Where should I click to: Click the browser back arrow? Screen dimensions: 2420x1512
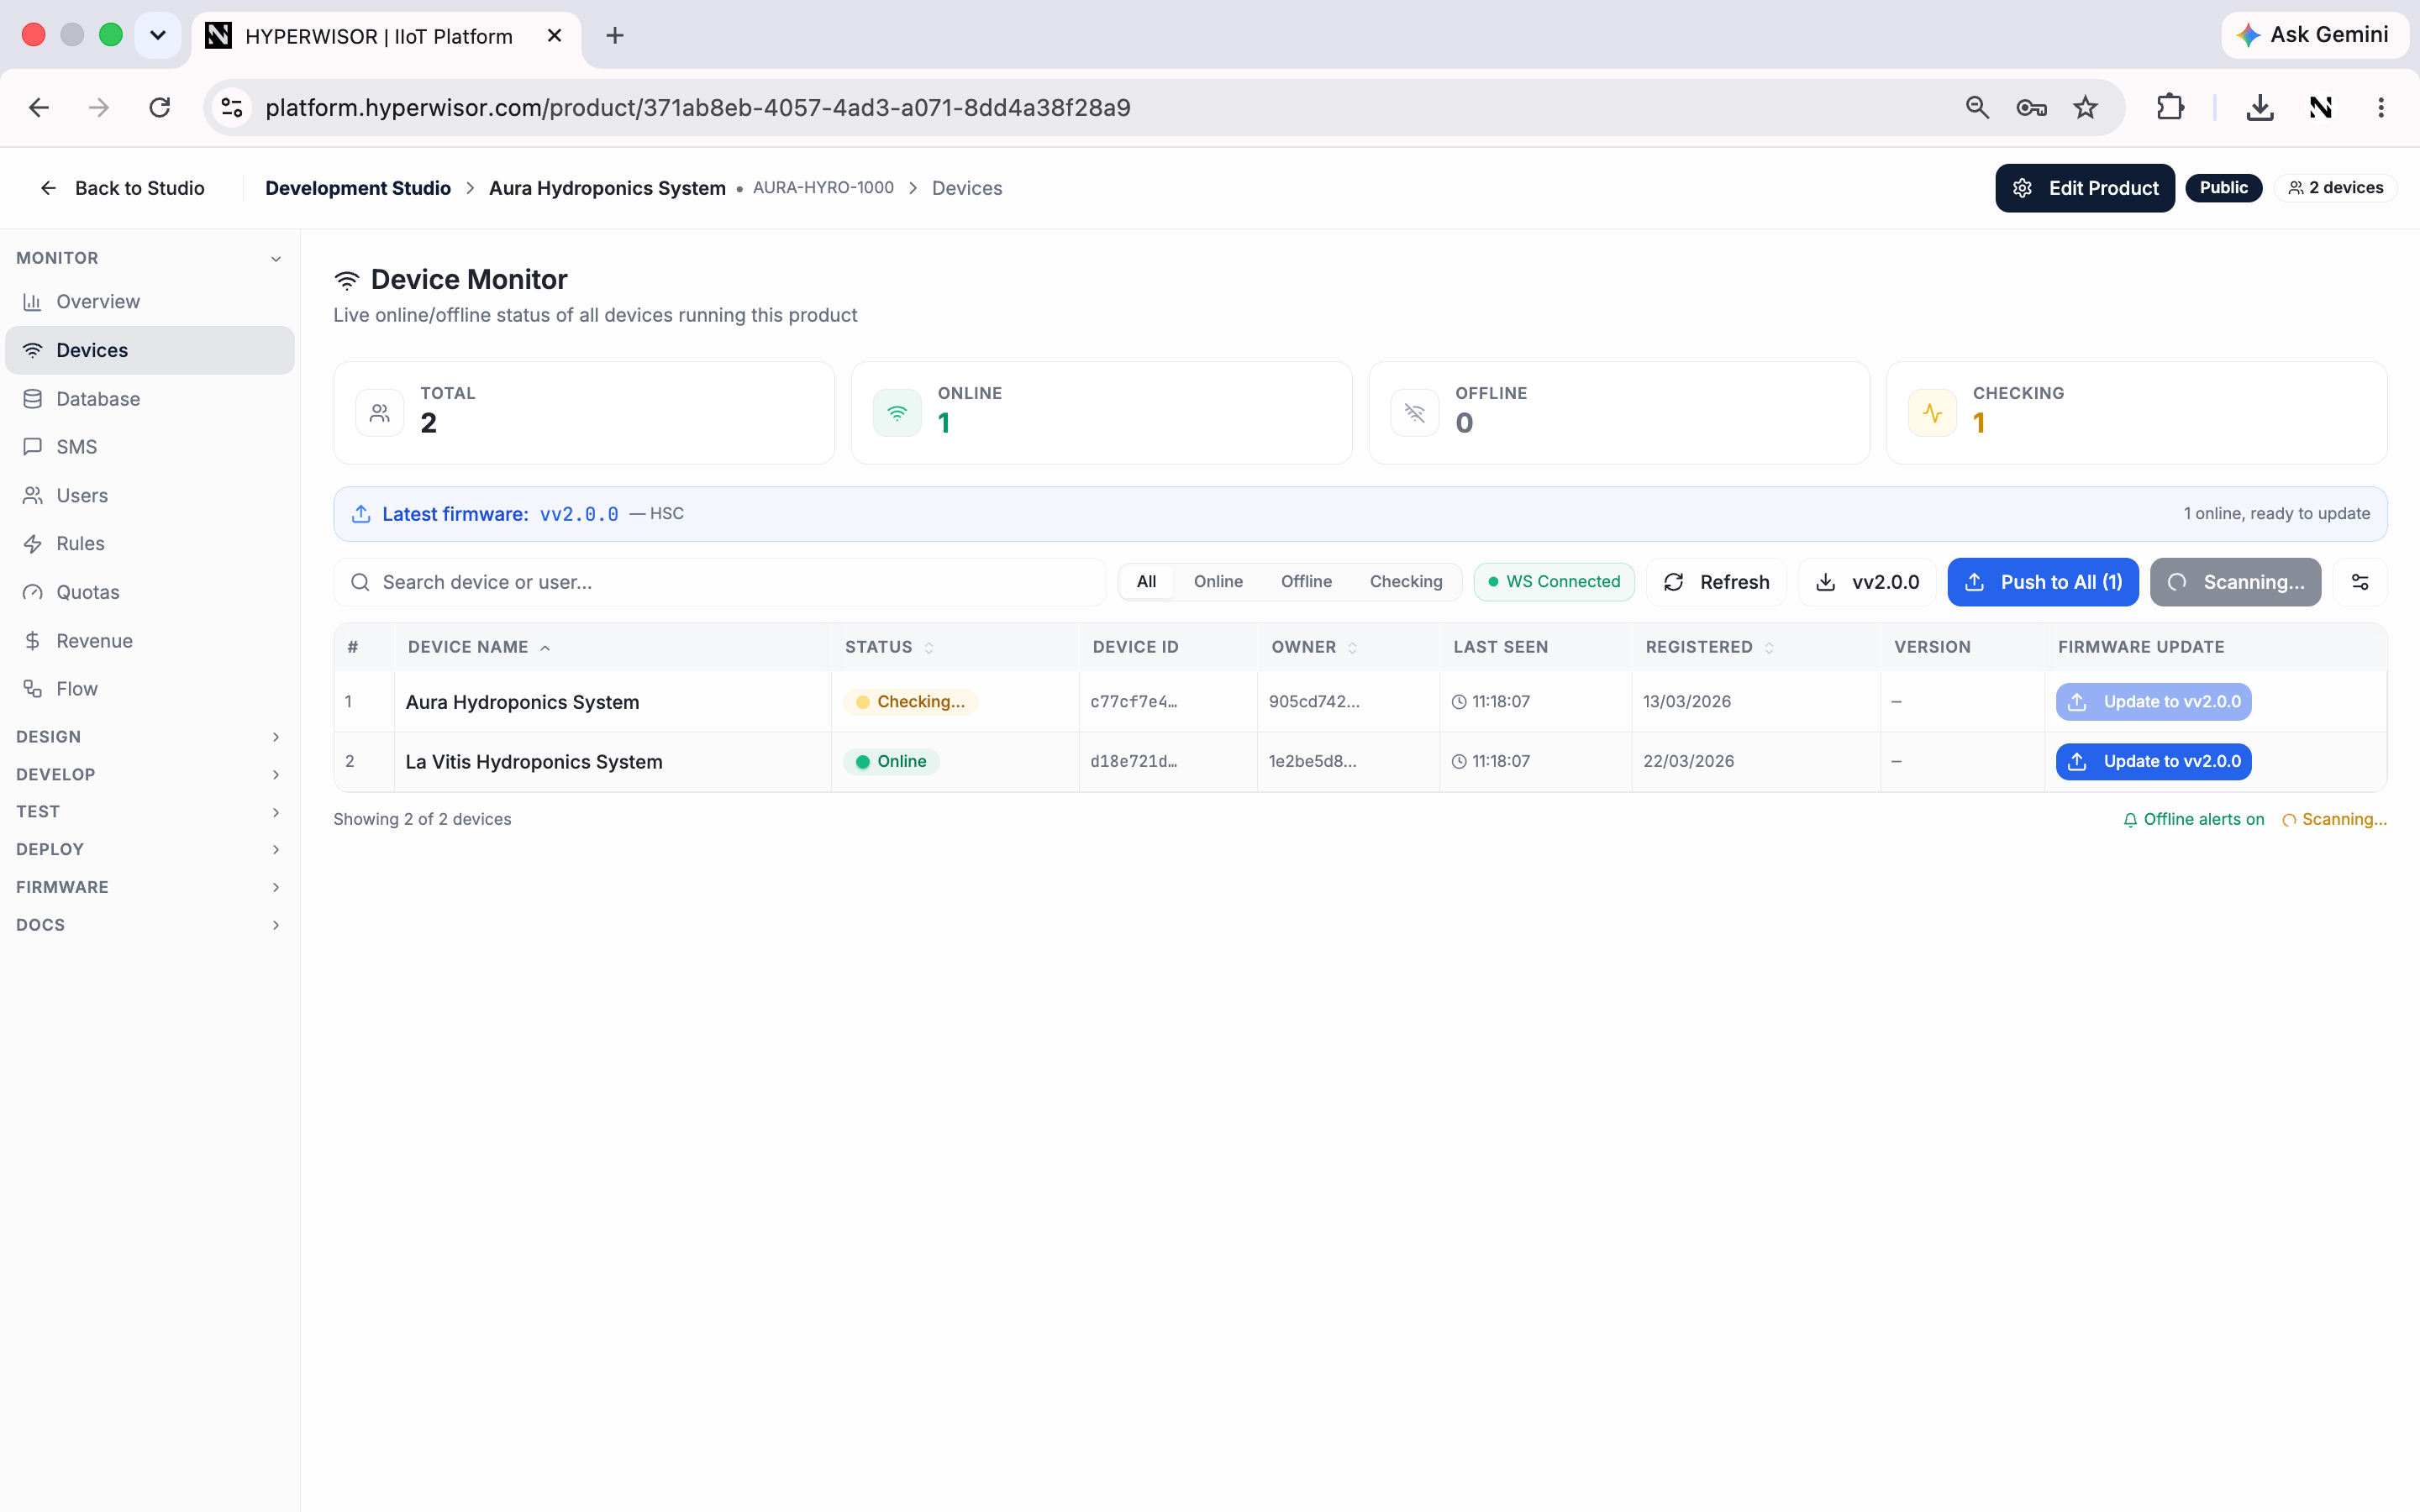(39, 107)
